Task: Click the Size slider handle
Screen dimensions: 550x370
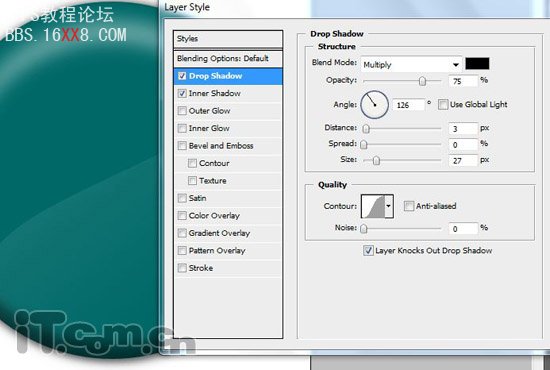Action: click(x=376, y=161)
